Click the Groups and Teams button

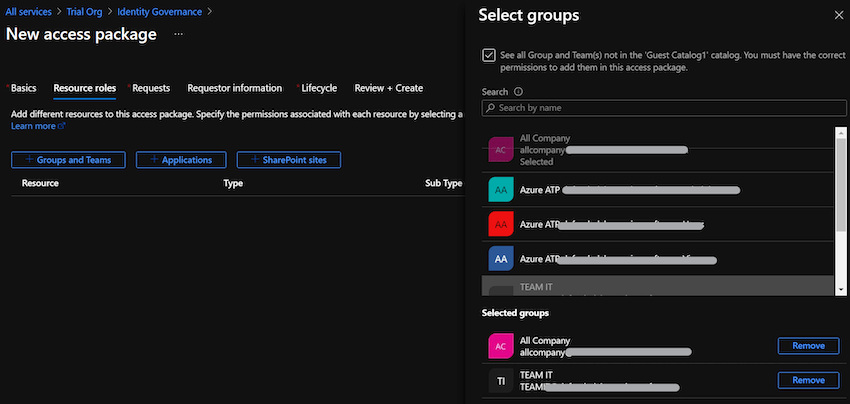click(x=68, y=160)
